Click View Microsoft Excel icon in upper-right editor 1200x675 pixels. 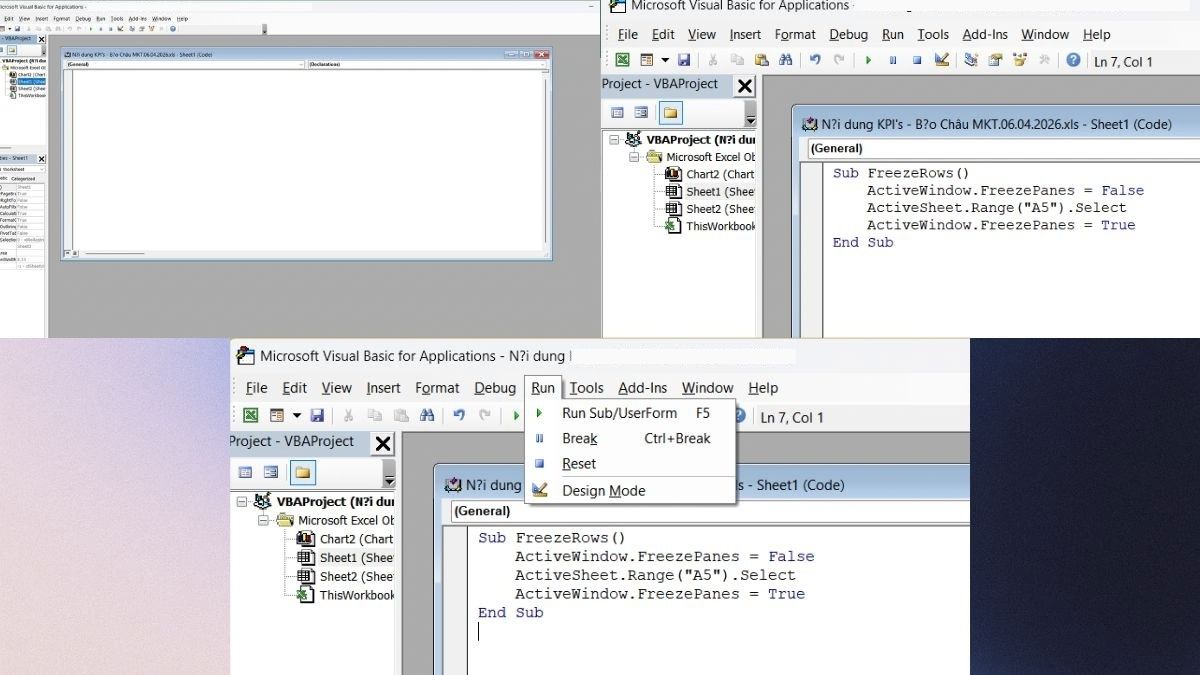pyautogui.click(x=622, y=60)
